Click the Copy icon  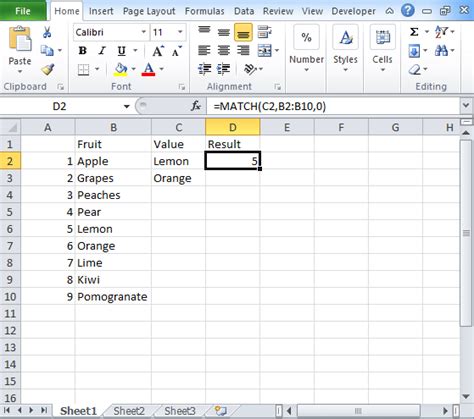pos(47,51)
